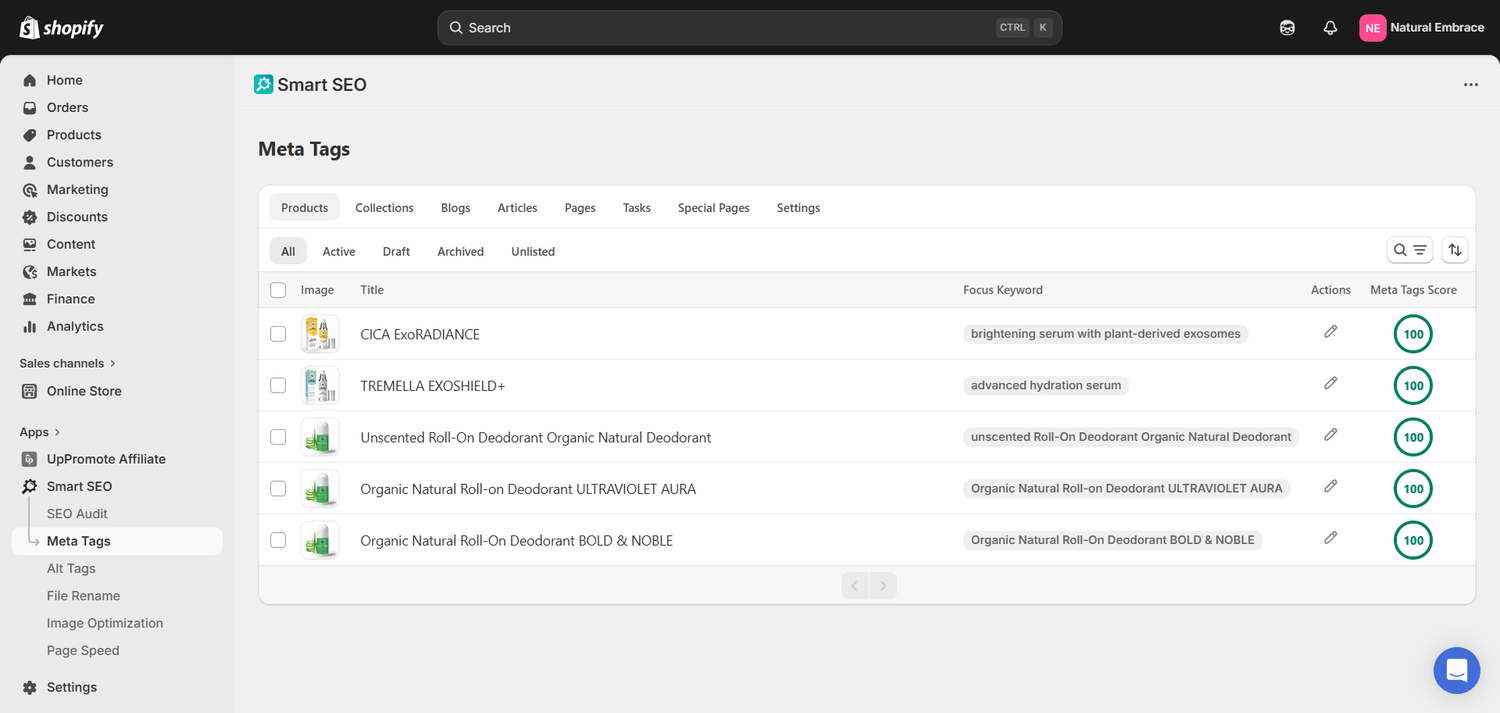The height and width of the screenshot is (713, 1500).
Task: Click the Shopify search bar
Action: [x=749, y=28]
